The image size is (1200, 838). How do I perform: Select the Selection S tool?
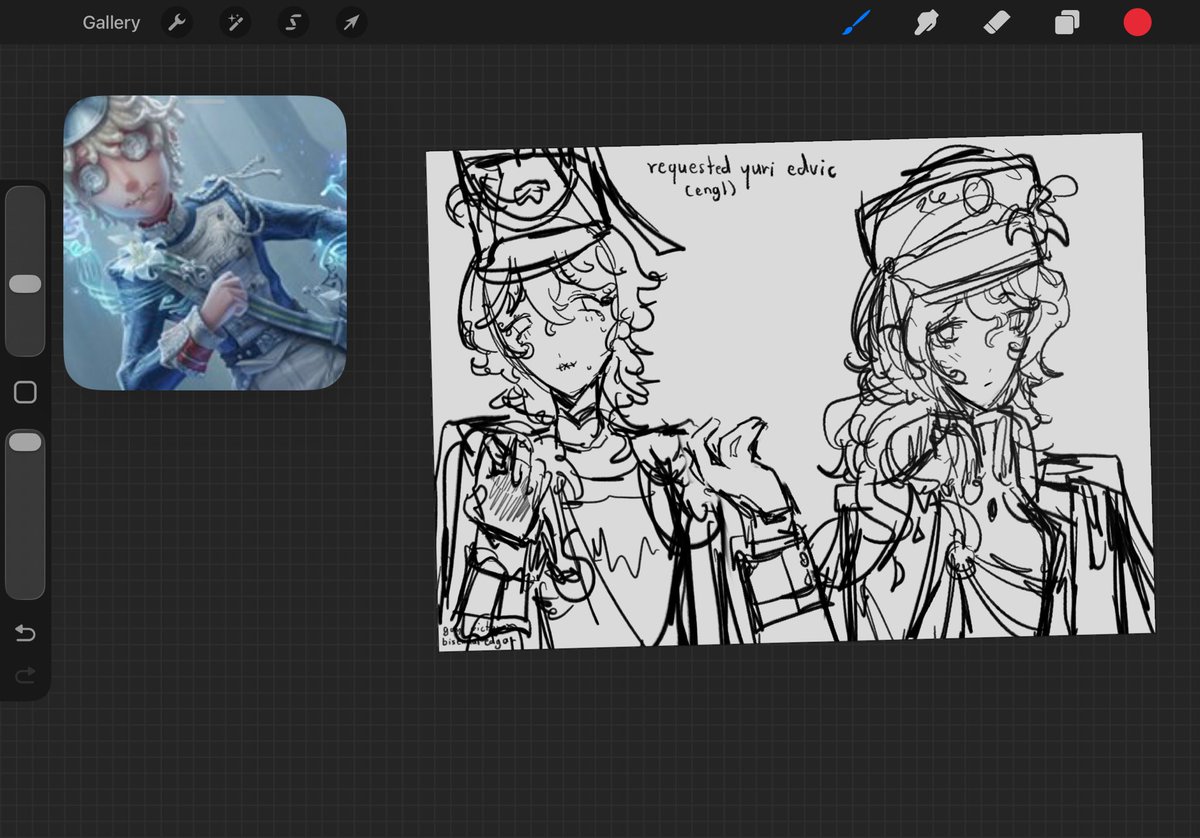coord(293,22)
